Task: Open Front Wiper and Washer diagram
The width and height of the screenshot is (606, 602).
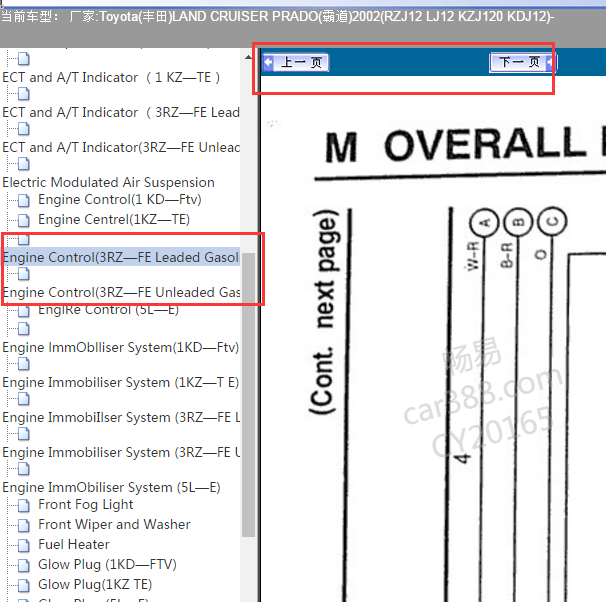Action: [114, 525]
